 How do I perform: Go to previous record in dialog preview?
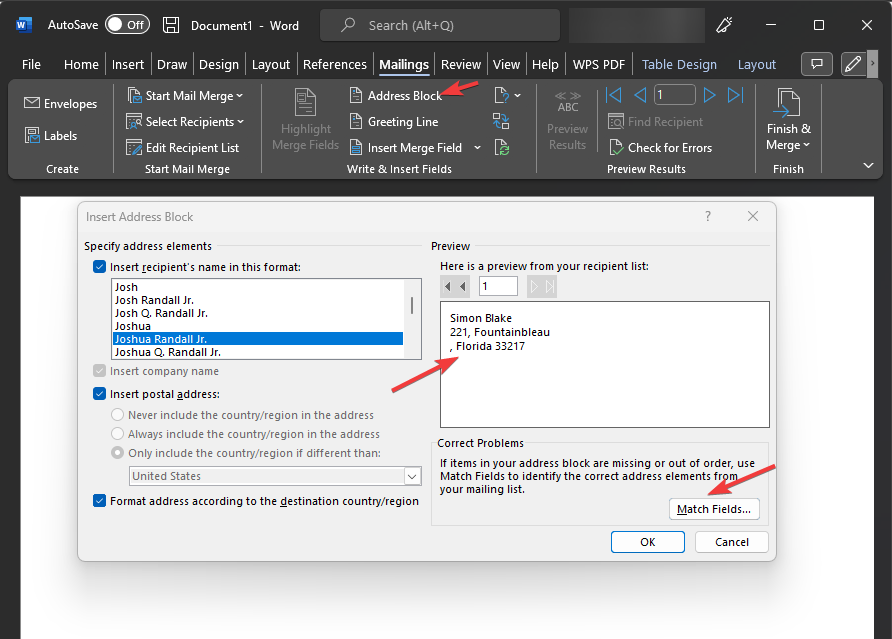(x=462, y=286)
